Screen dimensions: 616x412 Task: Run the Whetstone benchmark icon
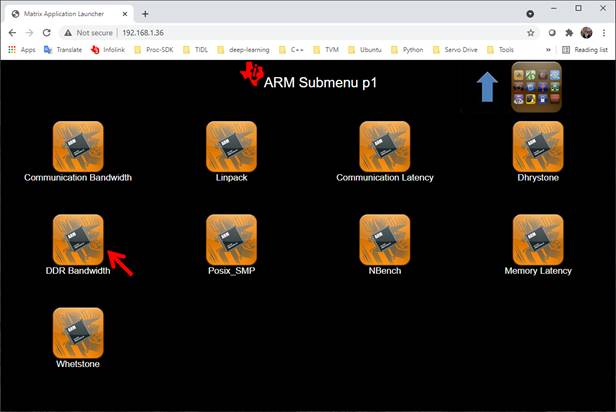(x=78, y=332)
